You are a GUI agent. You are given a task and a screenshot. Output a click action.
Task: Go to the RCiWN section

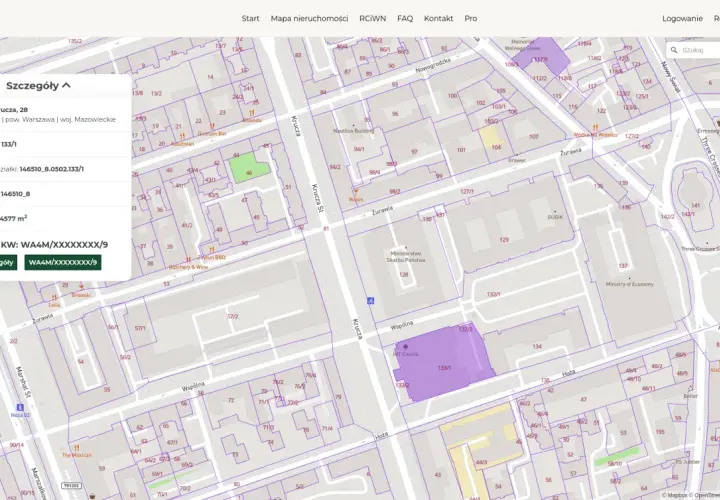tap(372, 18)
